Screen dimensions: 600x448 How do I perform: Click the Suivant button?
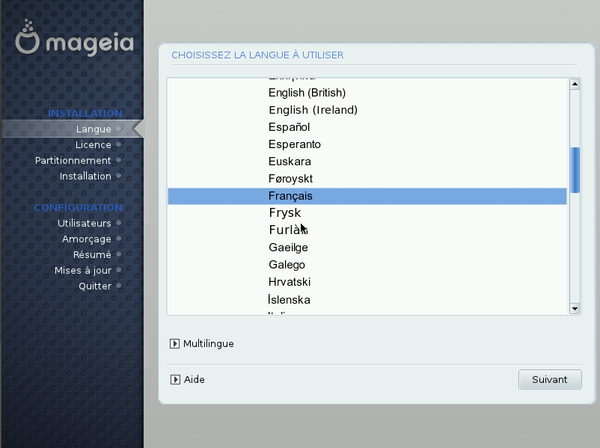550,380
